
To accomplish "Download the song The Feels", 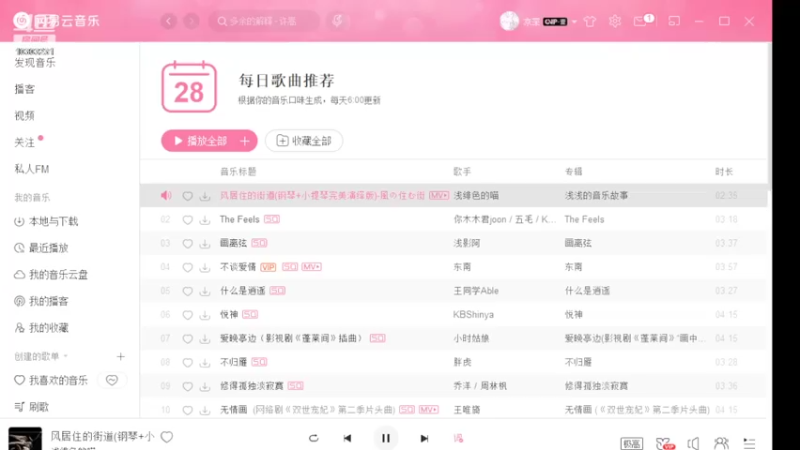I will pyautogui.click(x=205, y=220).
